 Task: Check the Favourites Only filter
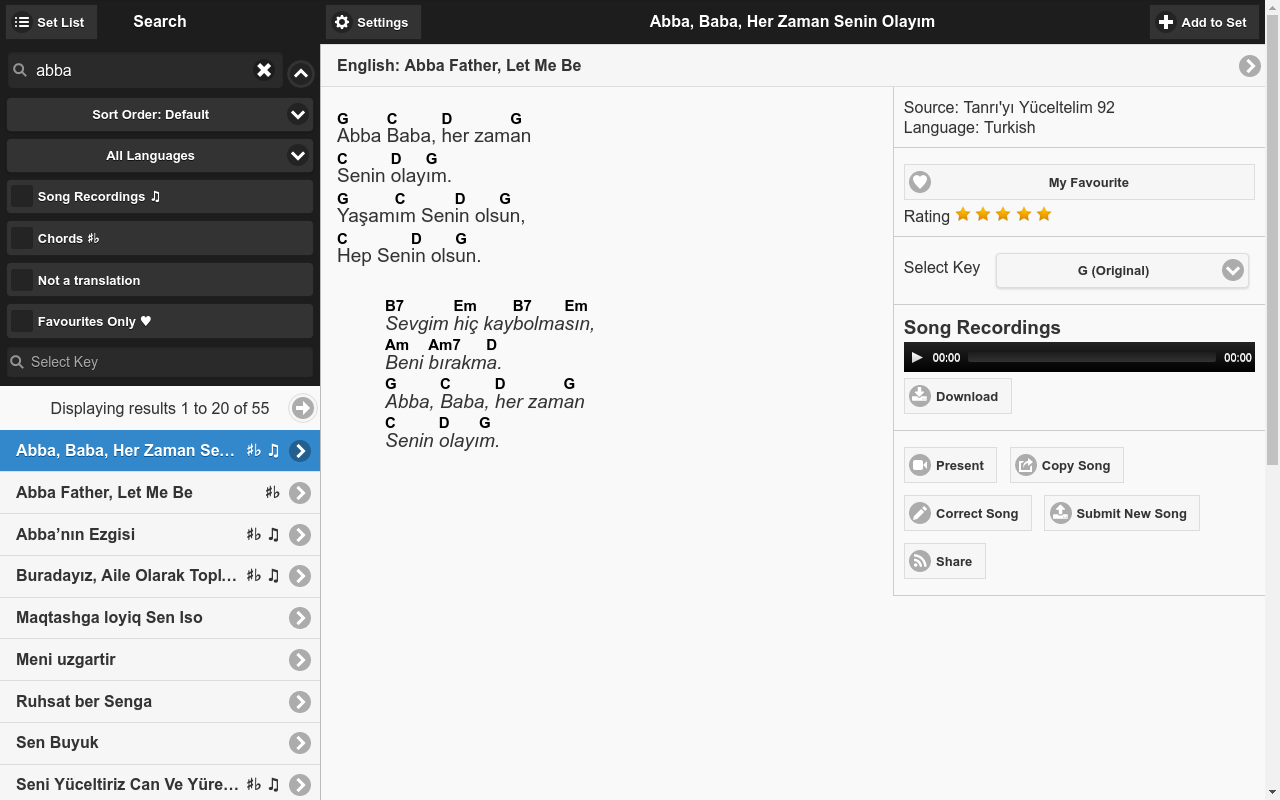coord(22,321)
